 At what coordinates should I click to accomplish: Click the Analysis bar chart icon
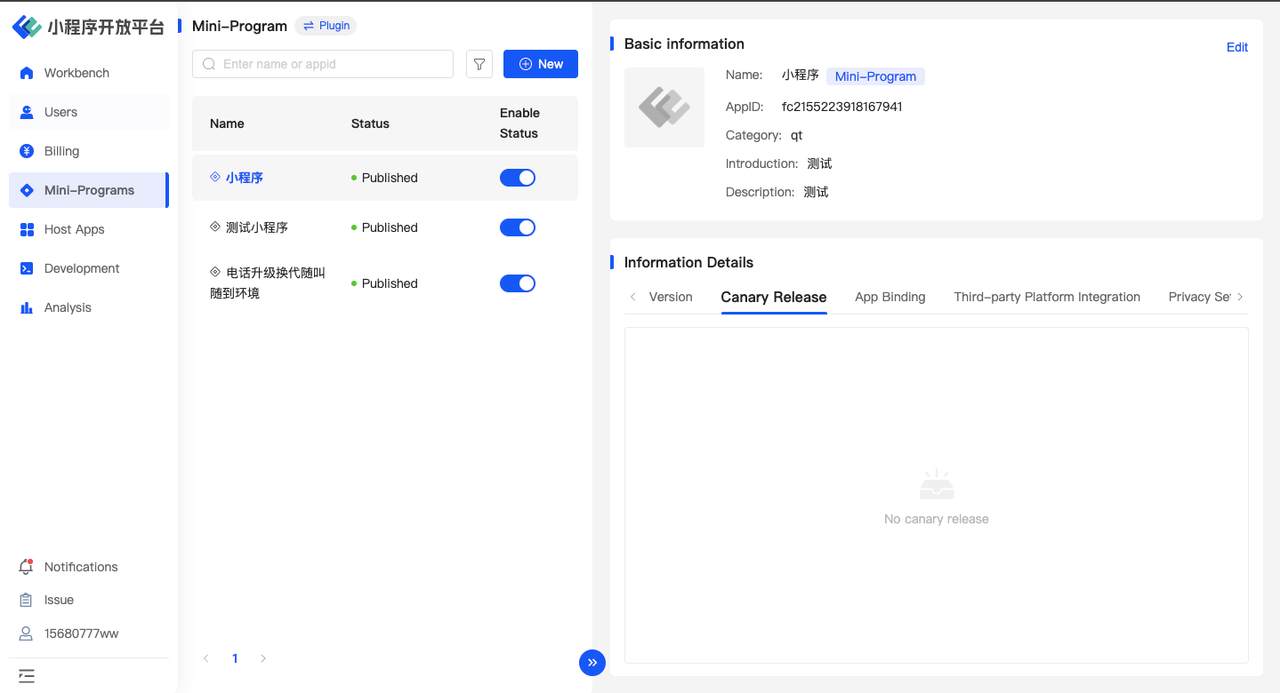26,308
